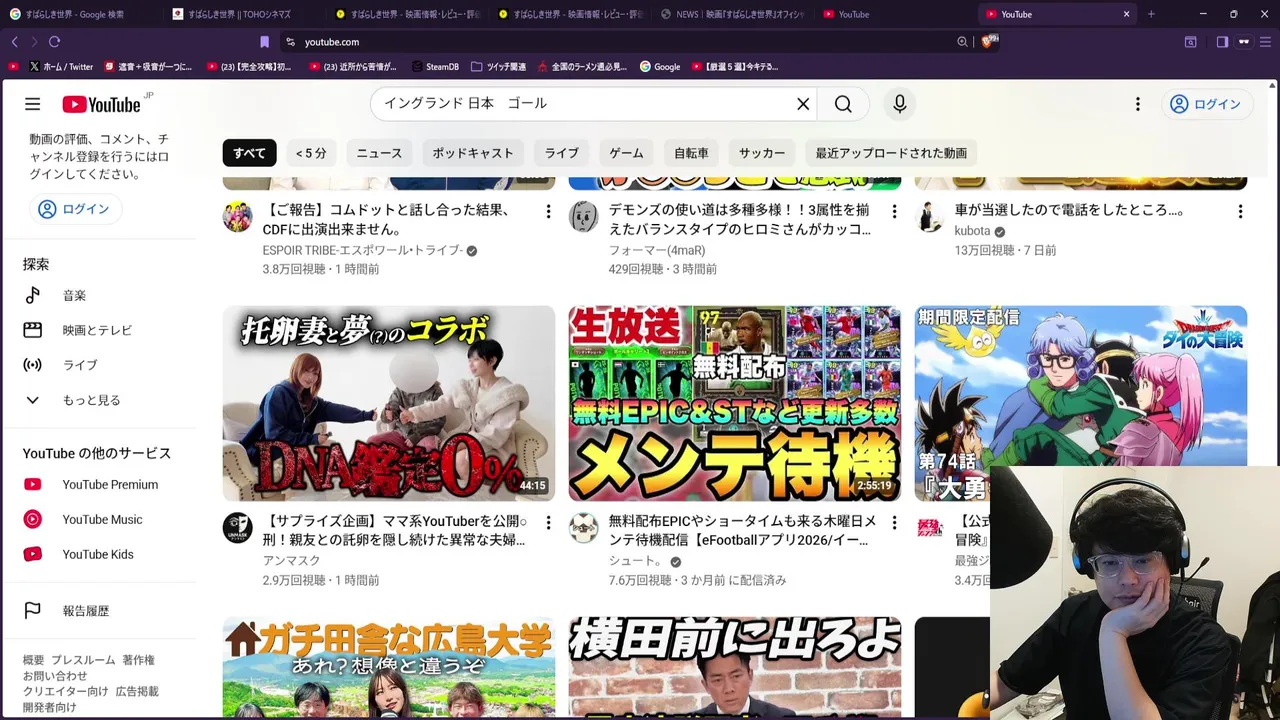
Task: Start voice search with the microphone
Action: click(900, 104)
